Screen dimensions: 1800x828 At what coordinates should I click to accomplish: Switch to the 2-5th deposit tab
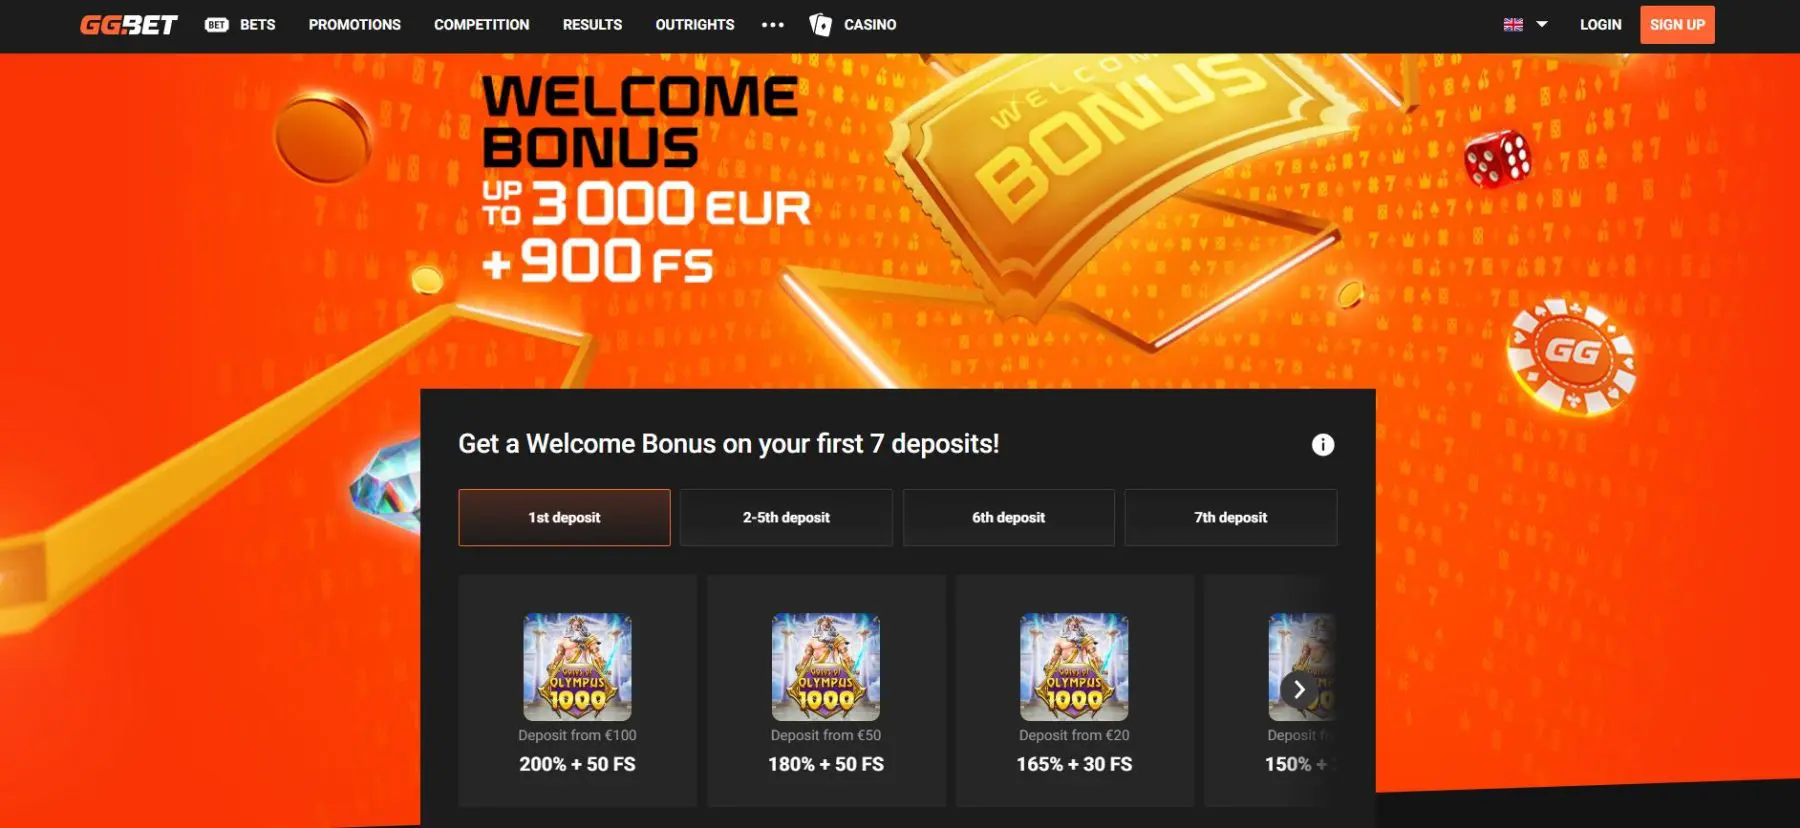[x=786, y=518]
